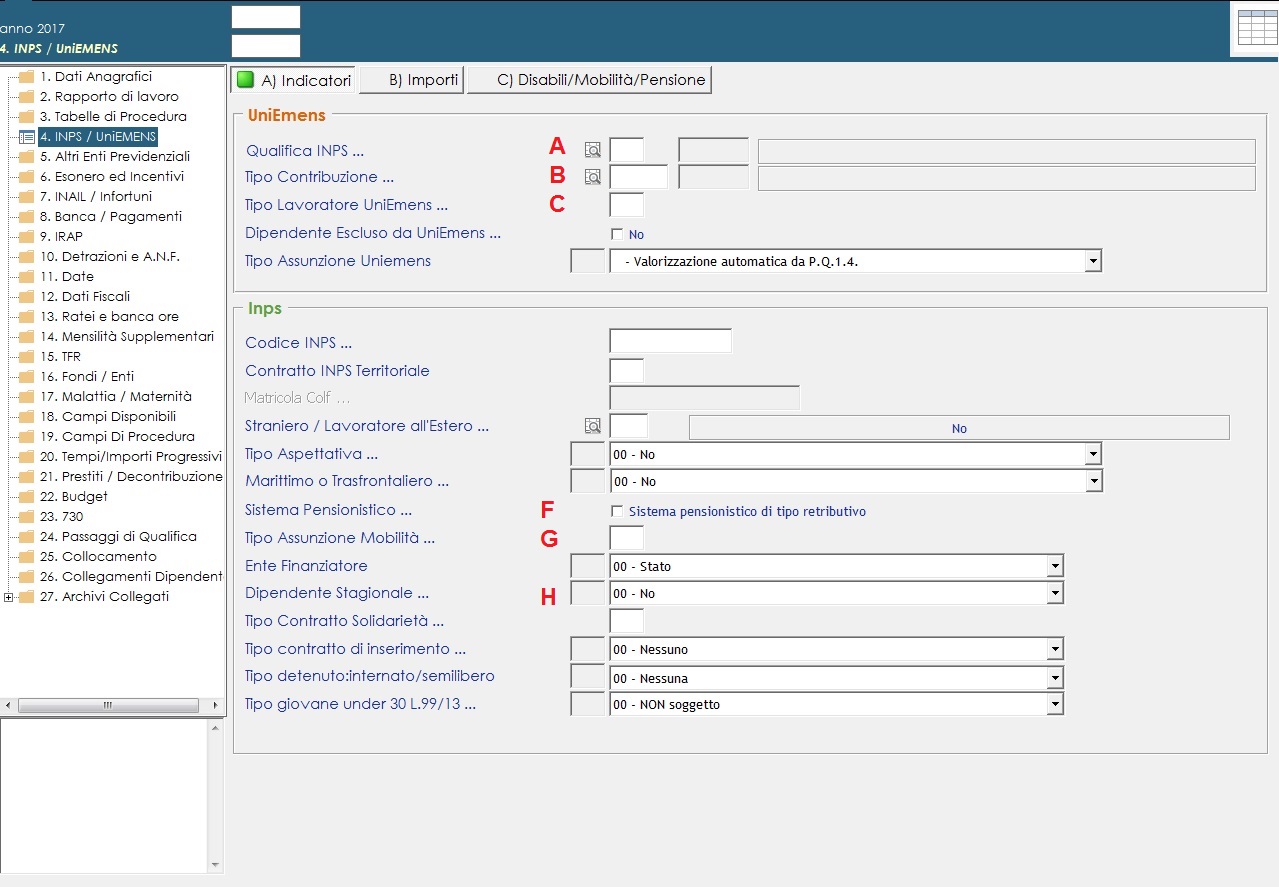Switch to the B) Importi tab

(412, 80)
